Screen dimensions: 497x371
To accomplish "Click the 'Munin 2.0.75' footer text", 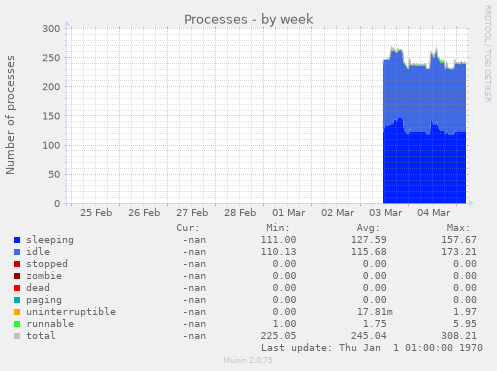I will pyautogui.click(x=248, y=360).
